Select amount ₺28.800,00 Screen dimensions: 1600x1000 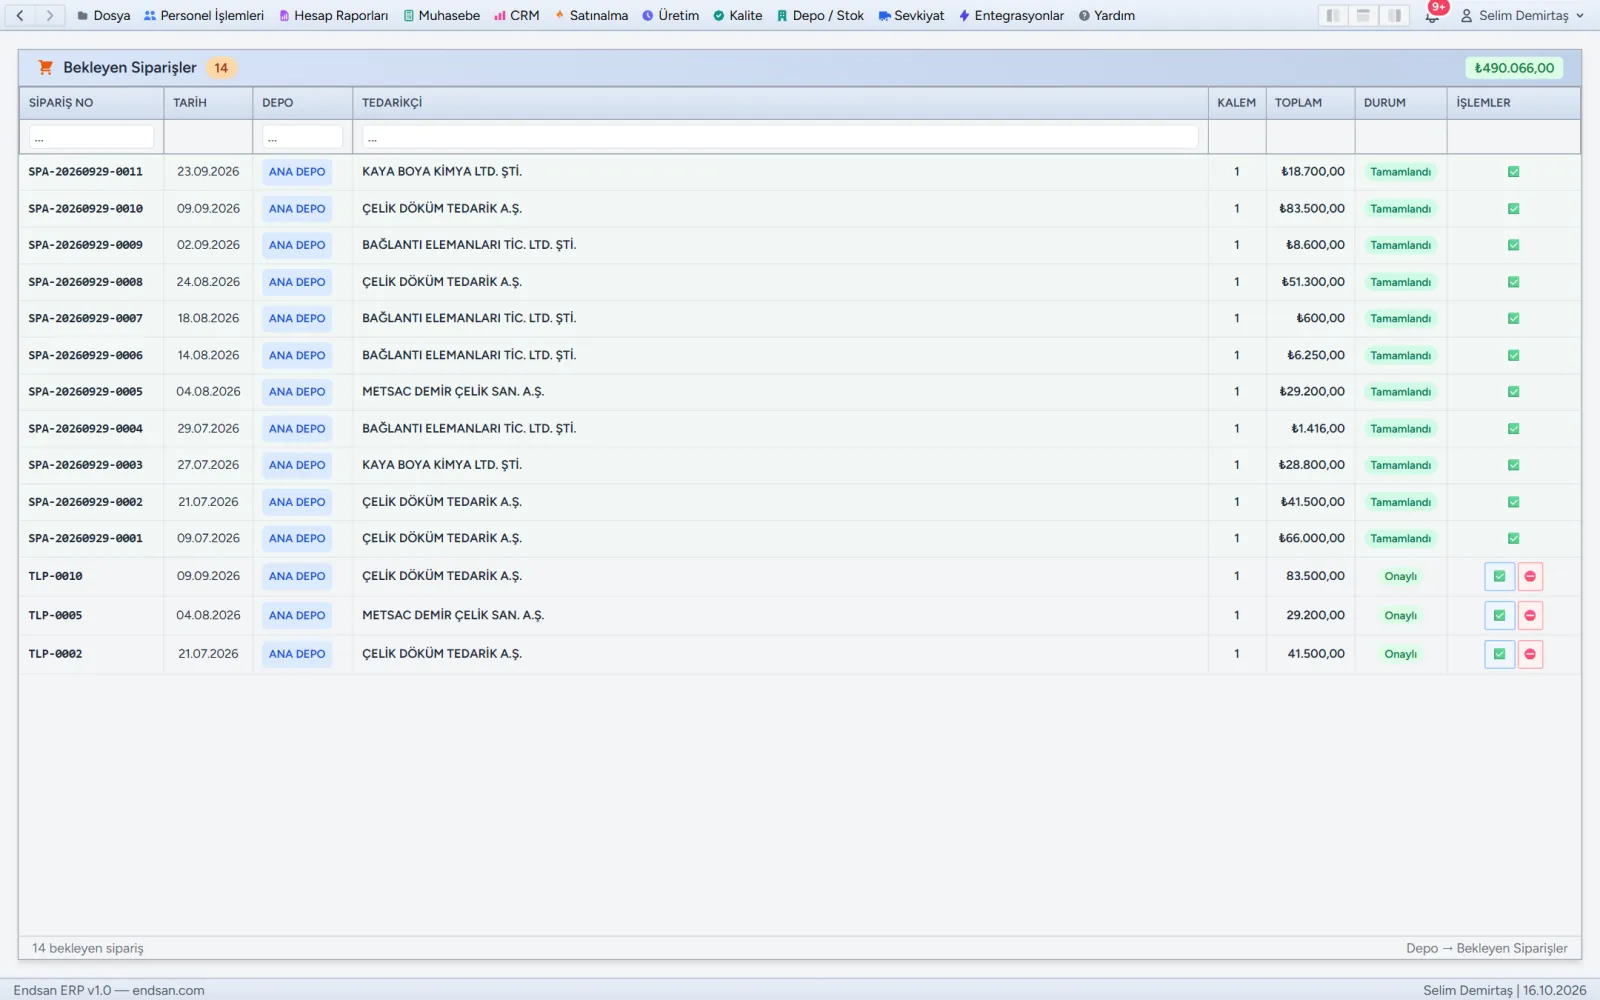click(1311, 465)
